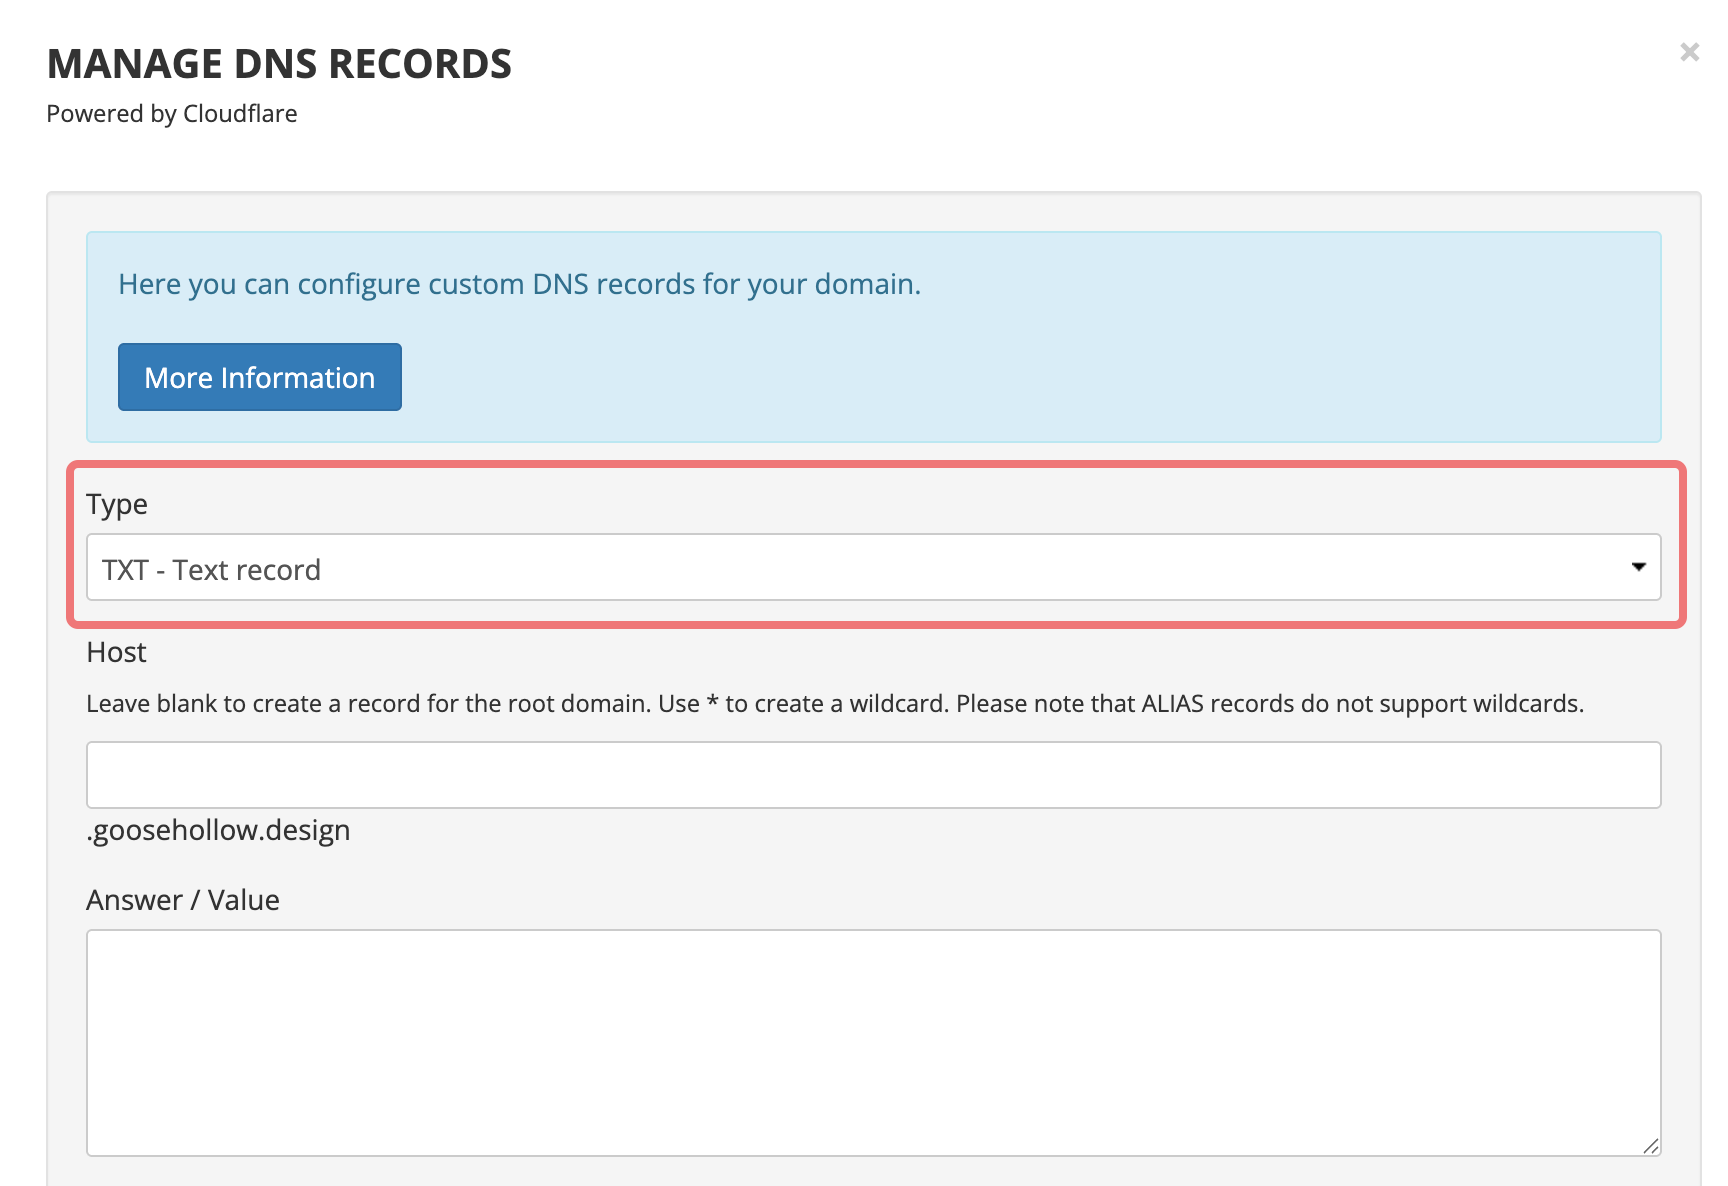Click the 'MANAGE DNS RECORDS' heading
The height and width of the screenshot is (1186, 1728).
(x=279, y=64)
